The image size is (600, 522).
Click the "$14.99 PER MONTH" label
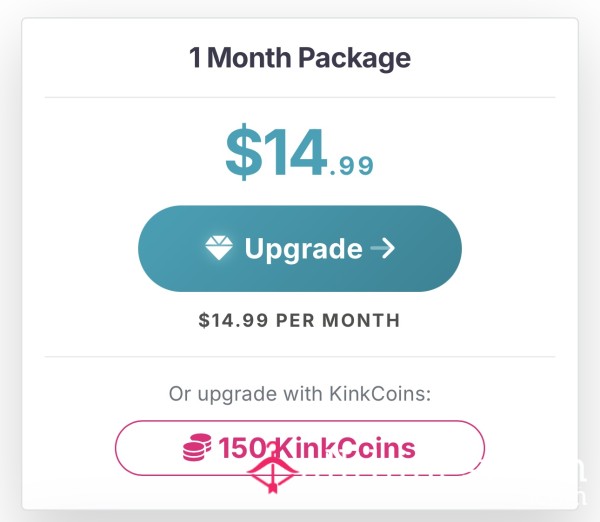pyautogui.click(x=300, y=321)
